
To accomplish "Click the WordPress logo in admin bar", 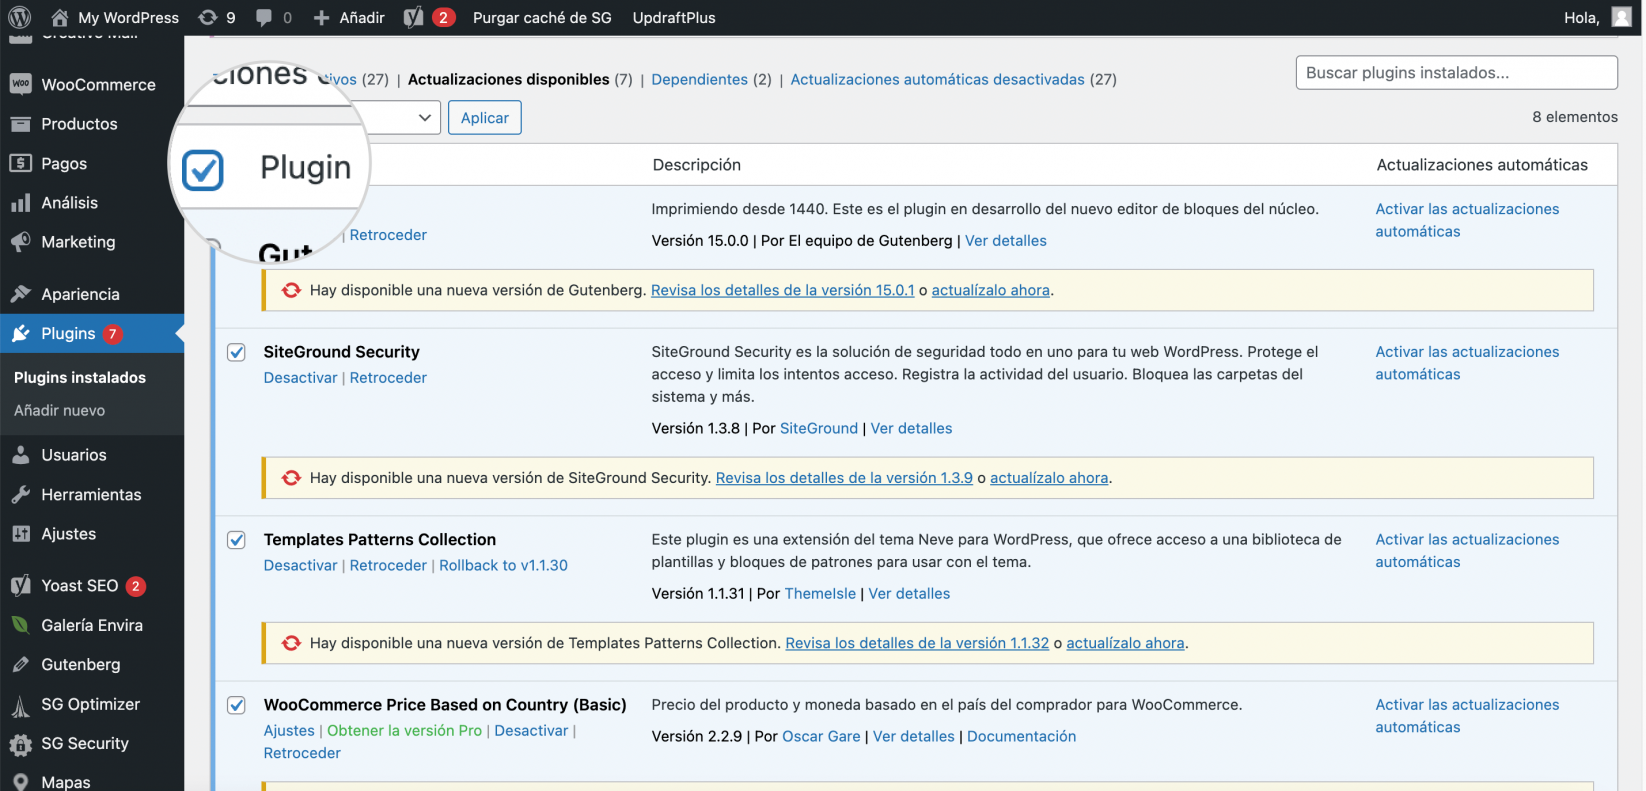I will click(20, 17).
